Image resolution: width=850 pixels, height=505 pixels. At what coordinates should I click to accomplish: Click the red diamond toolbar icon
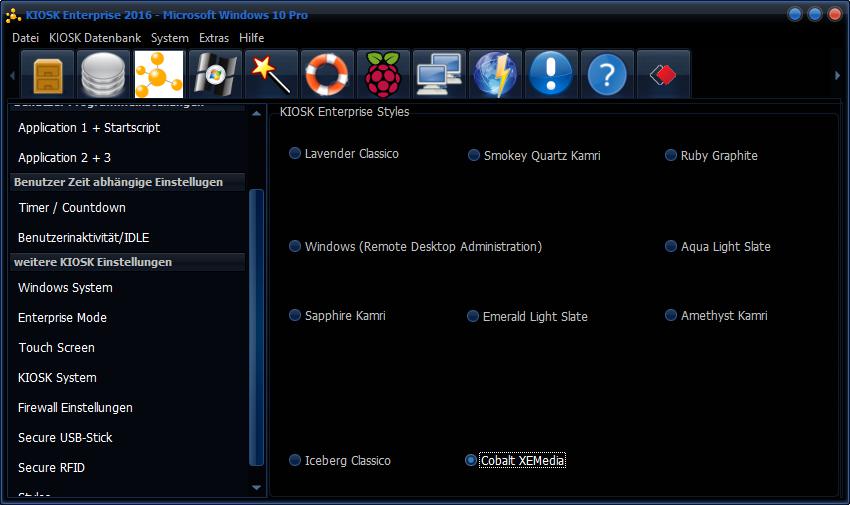coord(663,74)
